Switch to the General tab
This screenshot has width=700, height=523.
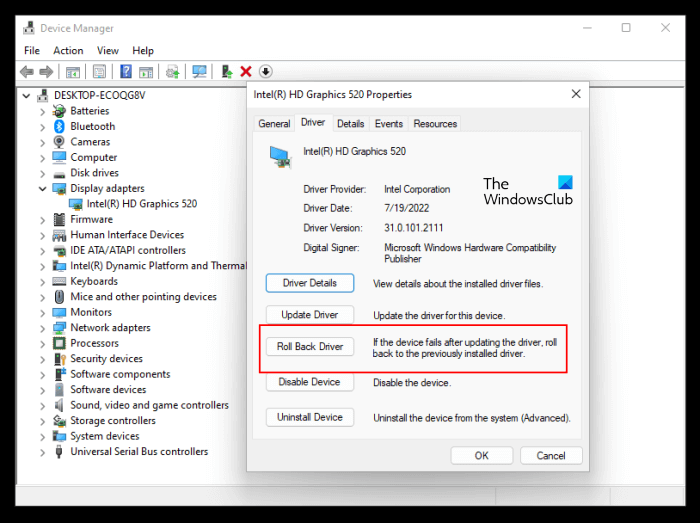pyautogui.click(x=274, y=124)
